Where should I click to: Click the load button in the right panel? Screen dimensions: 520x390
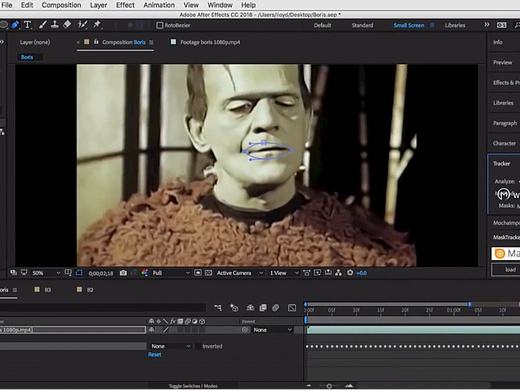click(x=506, y=270)
